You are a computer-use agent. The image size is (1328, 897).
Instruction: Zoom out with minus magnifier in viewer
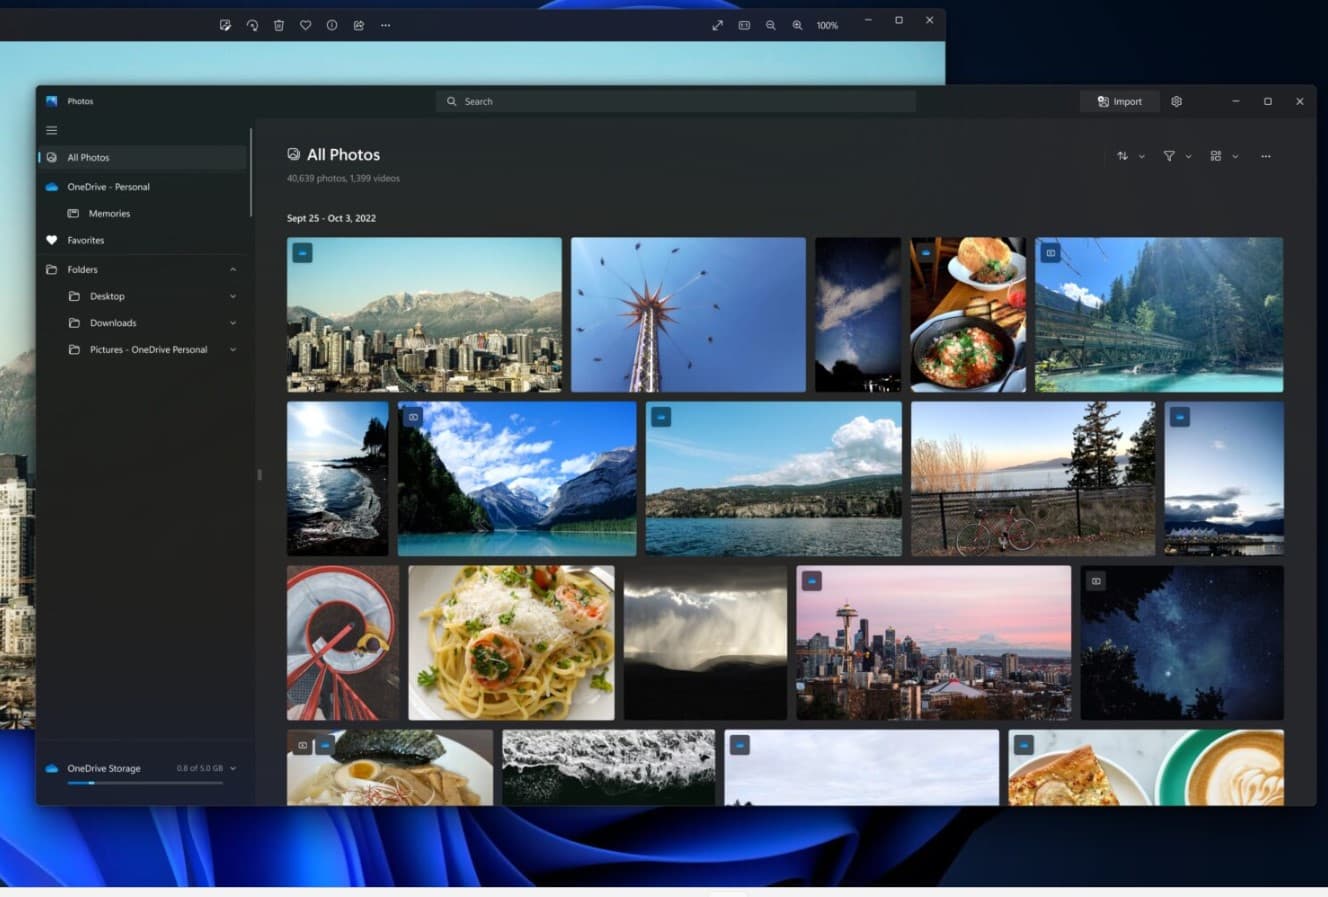click(771, 25)
